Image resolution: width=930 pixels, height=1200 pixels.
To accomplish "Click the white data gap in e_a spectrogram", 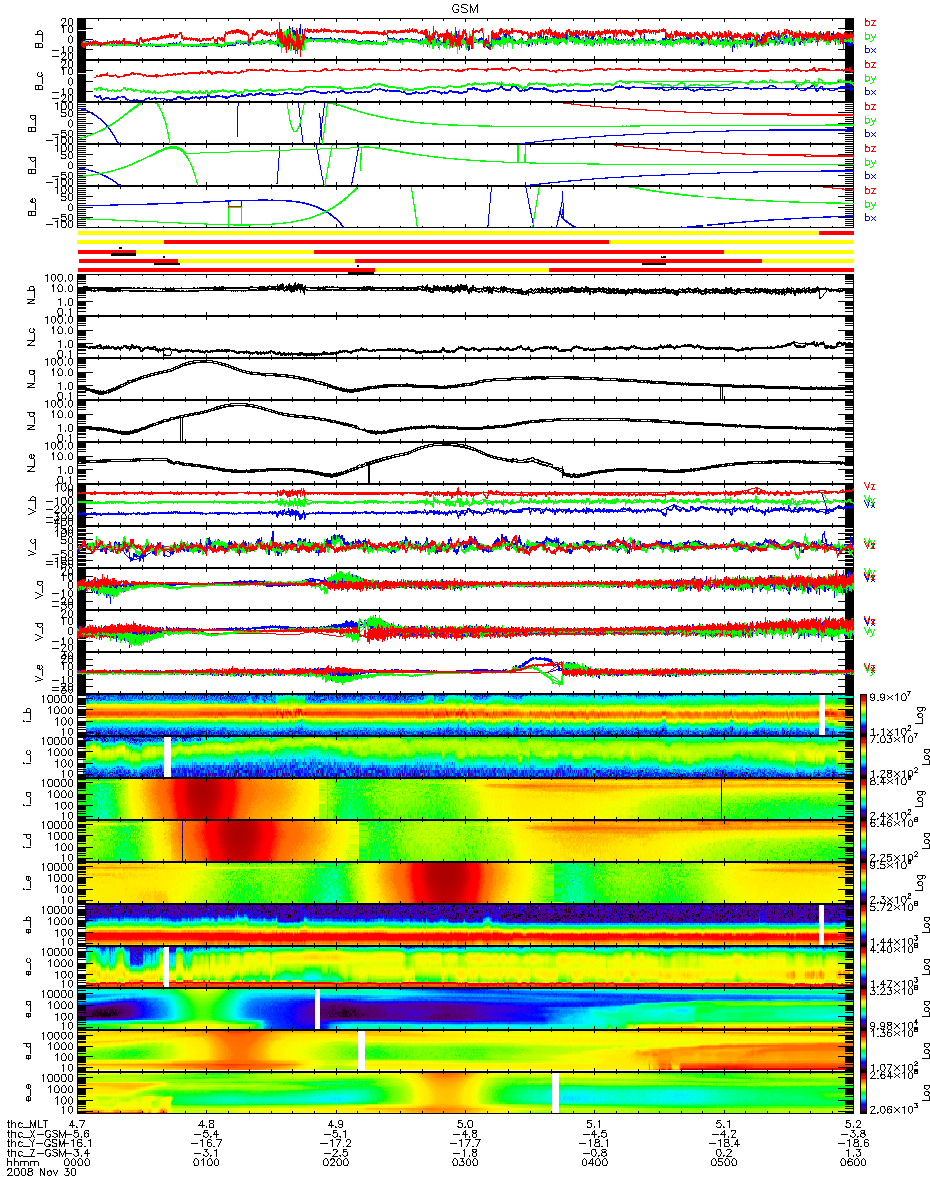I will pyautogui.click(x=317, y=1008).
